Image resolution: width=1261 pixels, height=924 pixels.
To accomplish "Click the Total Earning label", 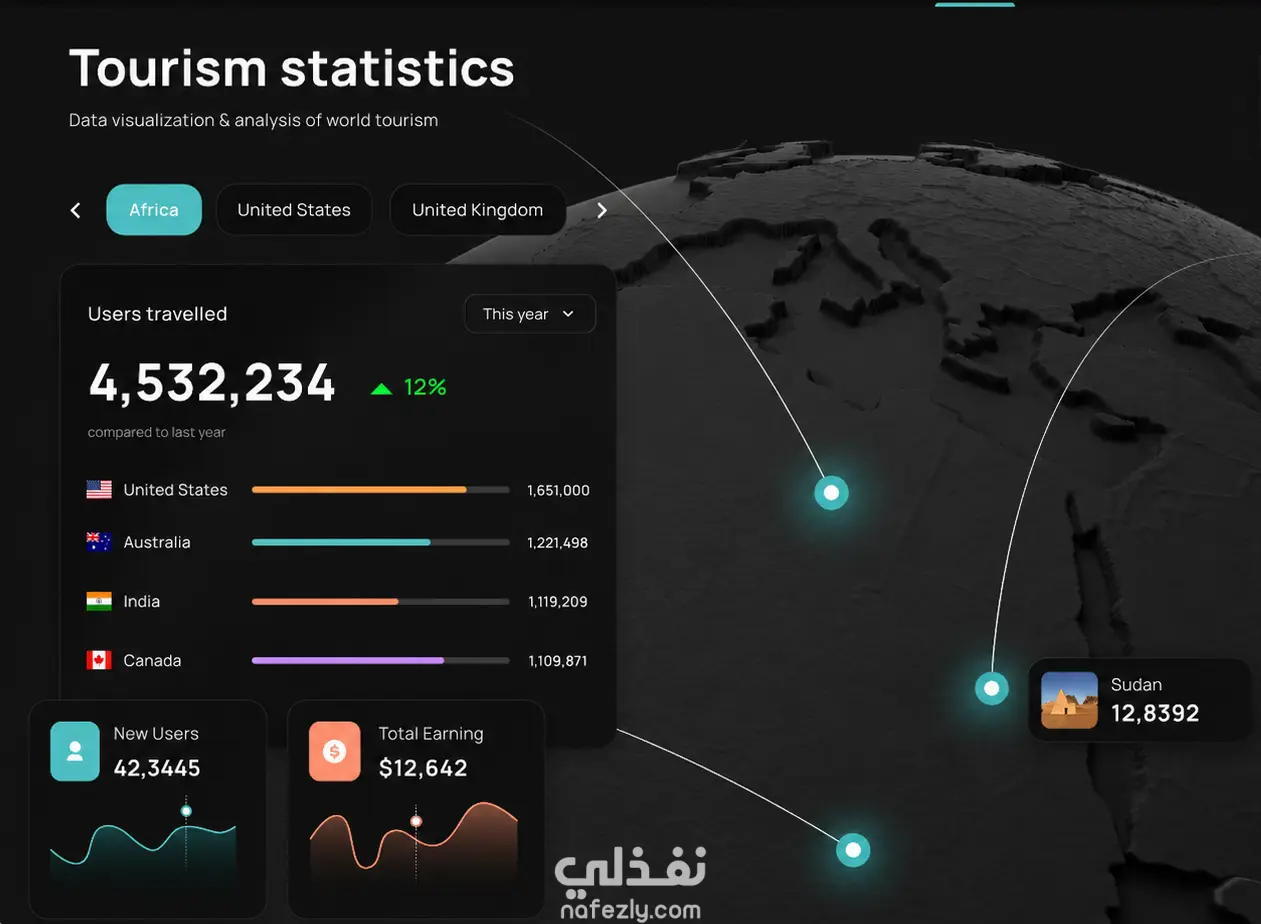I will pos(431,734).
